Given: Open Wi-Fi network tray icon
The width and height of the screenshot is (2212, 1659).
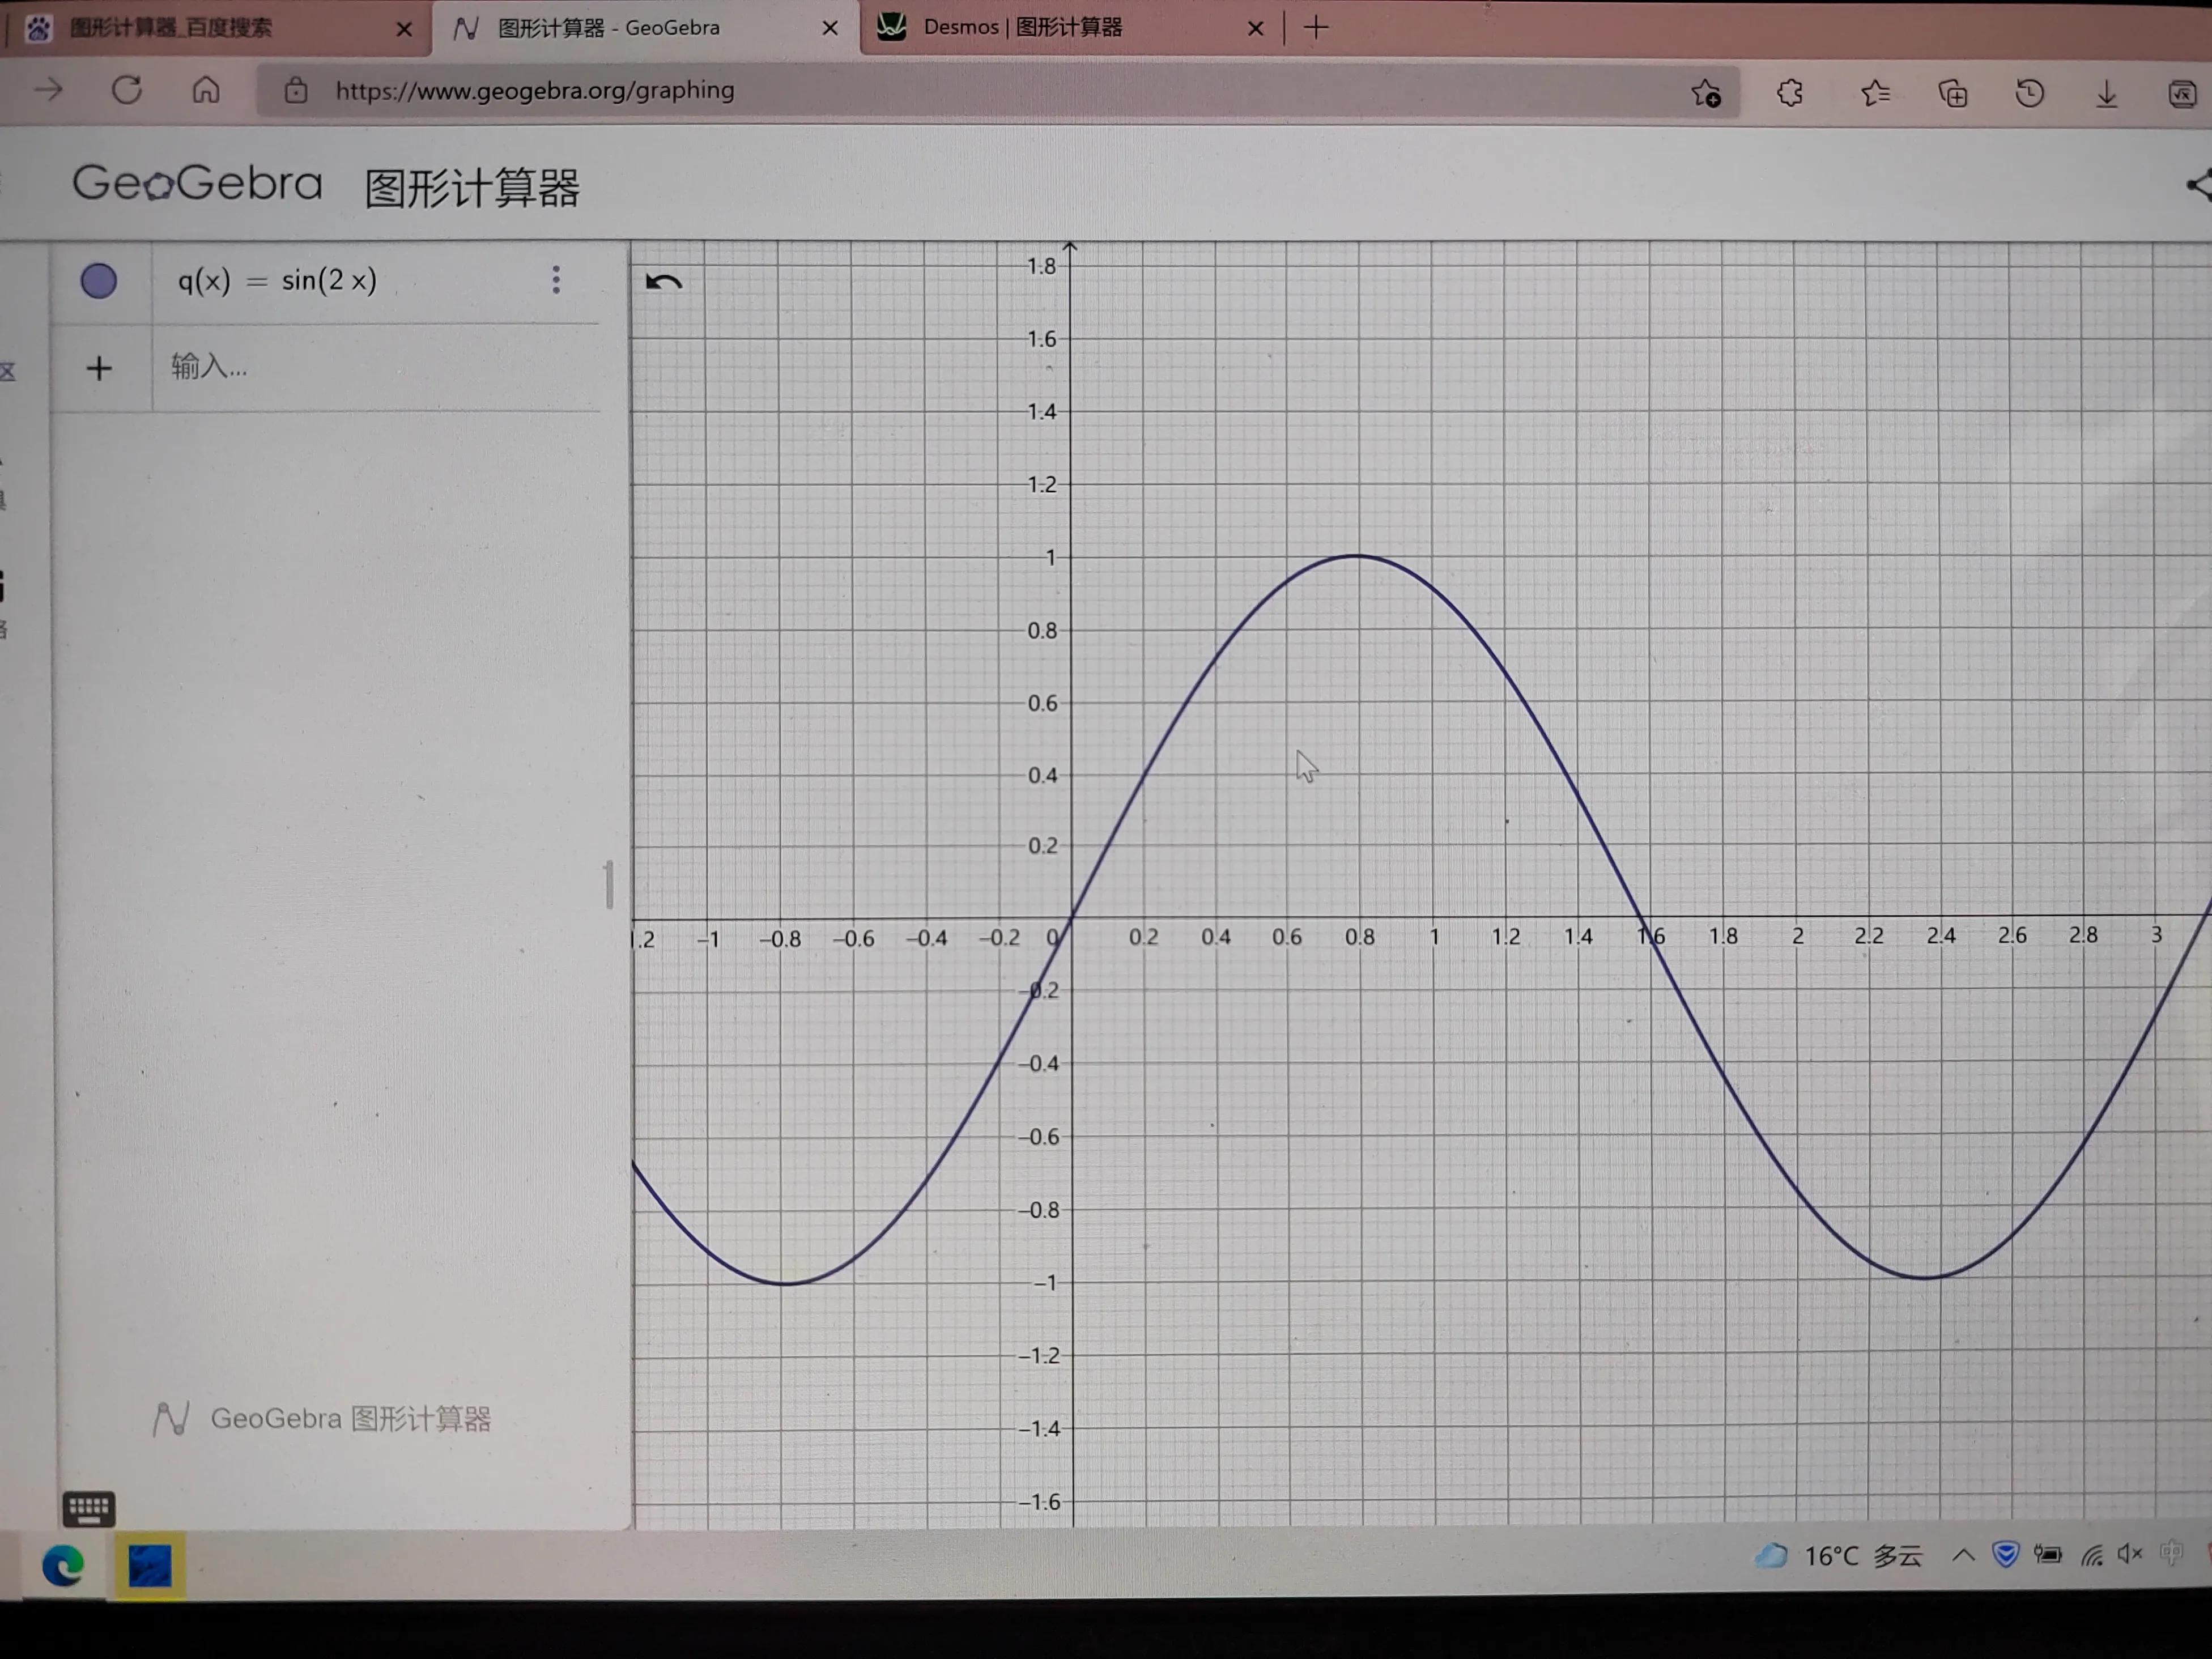Looking at the screenshot, I should (x=2091, y=1555).
